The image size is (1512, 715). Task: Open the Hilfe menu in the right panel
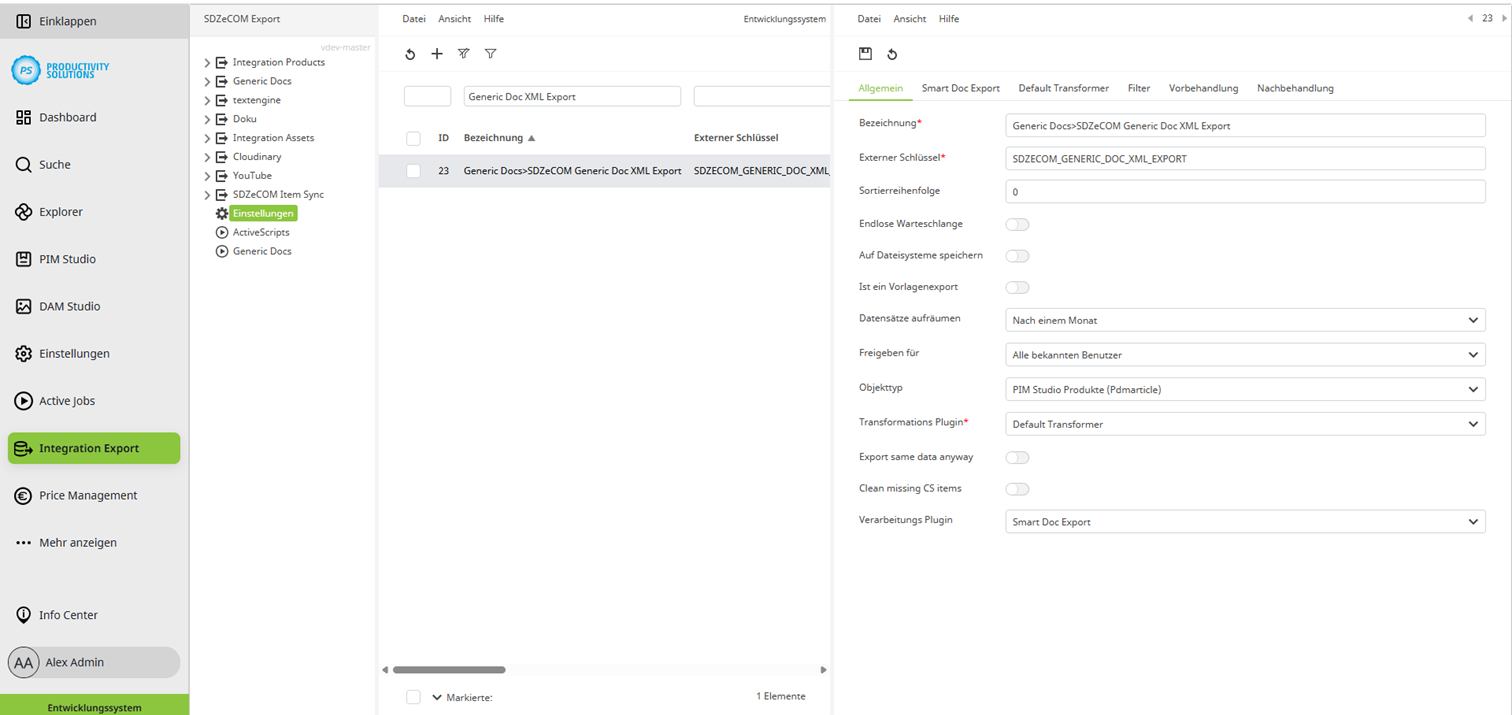[x=948, y=18]
